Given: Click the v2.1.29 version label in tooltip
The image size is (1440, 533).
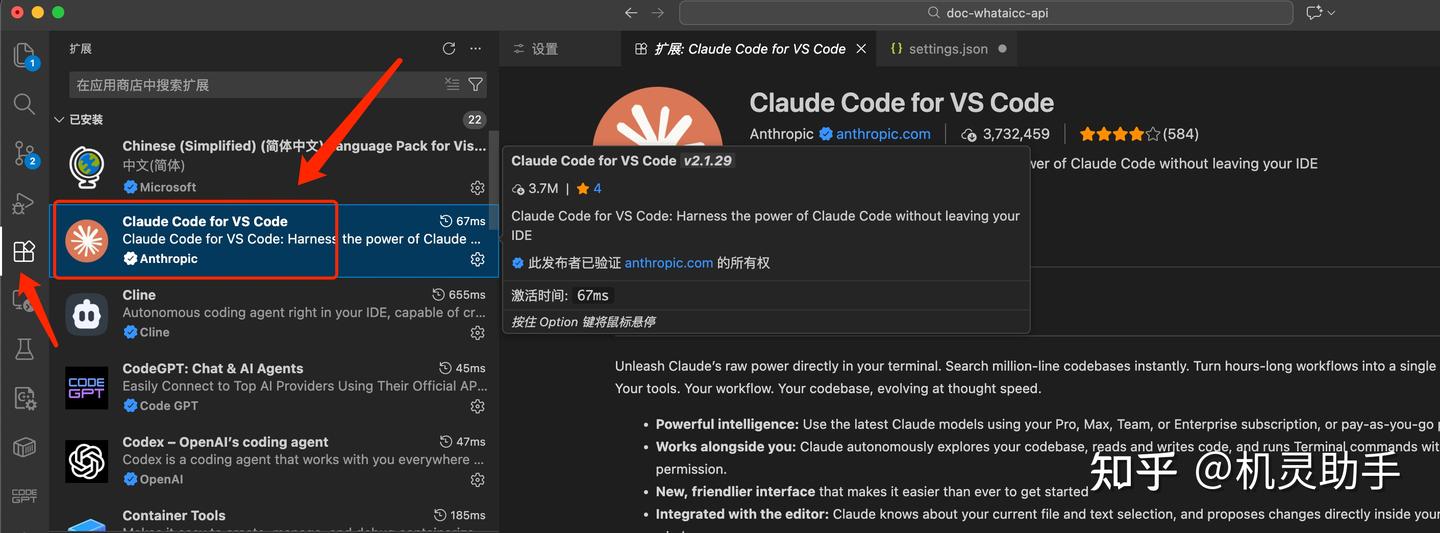Looking at the screenshot, I should coord(708,161).
